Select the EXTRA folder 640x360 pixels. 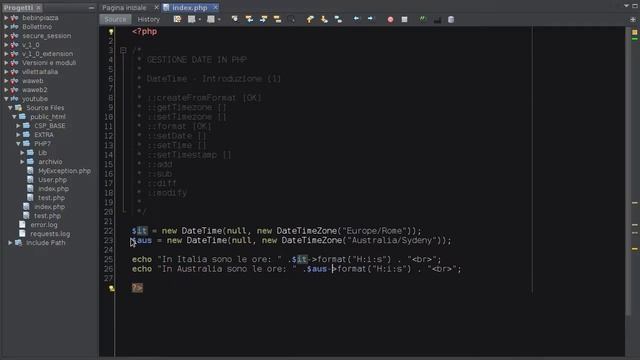[44, 135]
